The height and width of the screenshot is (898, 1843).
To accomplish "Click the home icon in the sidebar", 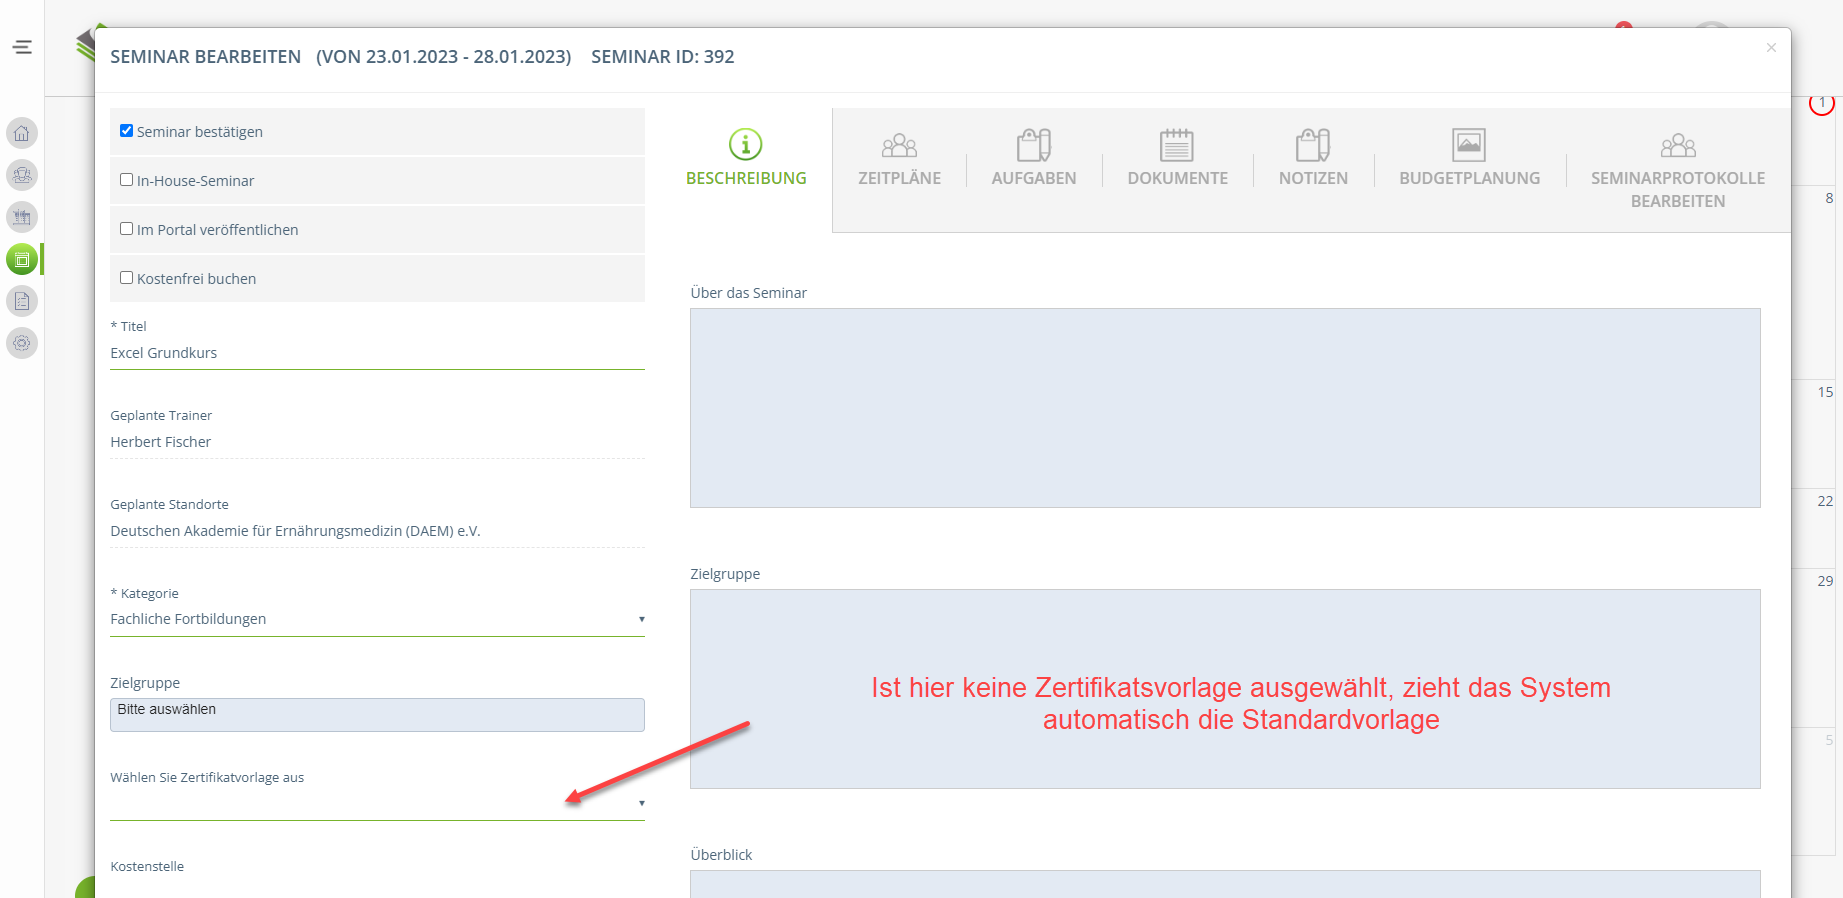I will point(22,133).
